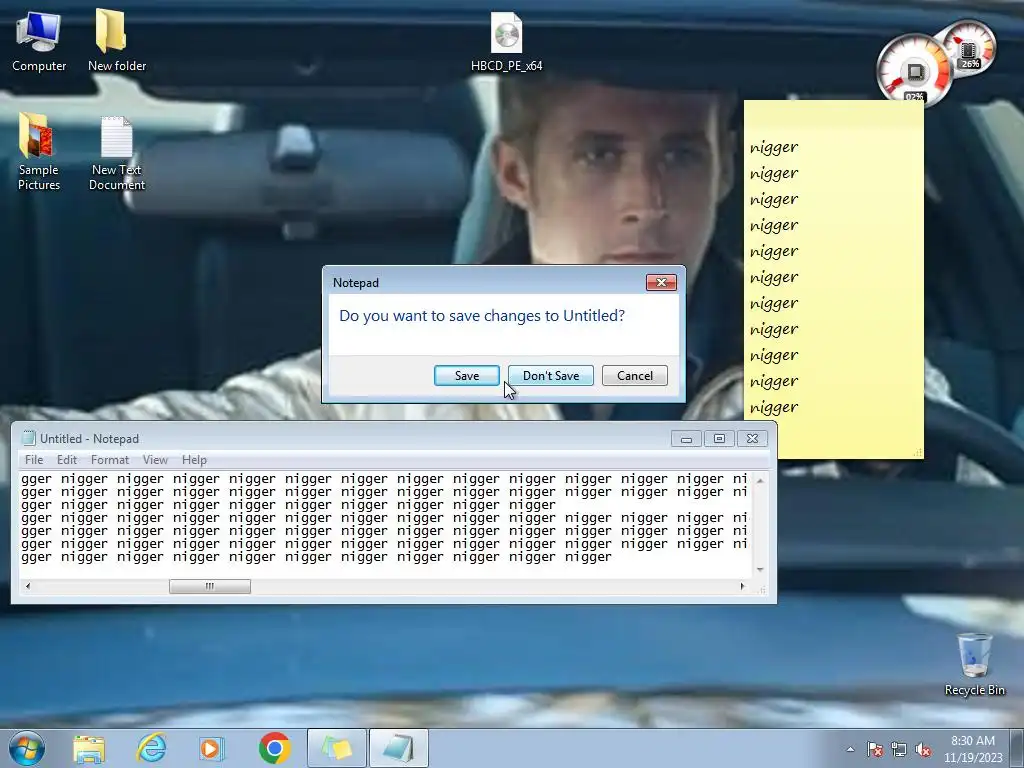The width and height of the screenshot is (1024, 768).
Task: Open the Help menu in Notepad
Action: (x=194, y=460)
